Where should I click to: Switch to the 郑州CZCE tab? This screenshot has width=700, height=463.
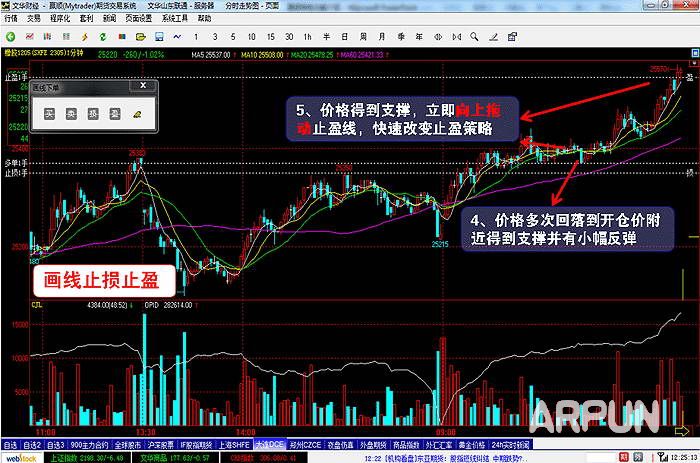point(305,445)
